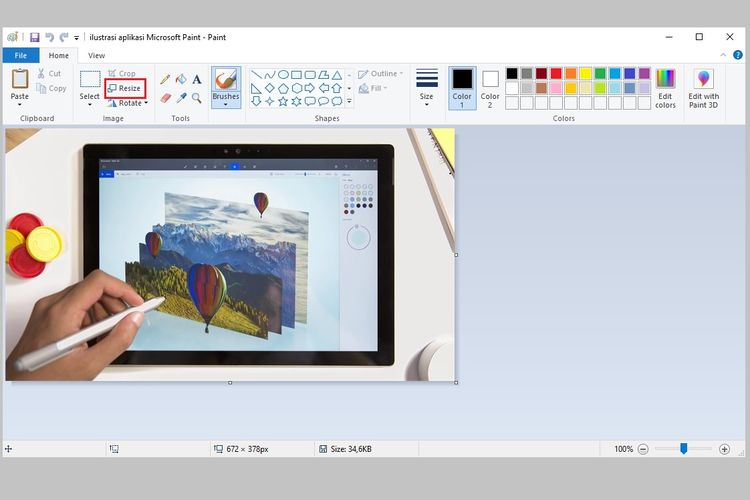This screenshot has height=500, width=750.
Task: Open the File menu
Action: pos(21,56)
